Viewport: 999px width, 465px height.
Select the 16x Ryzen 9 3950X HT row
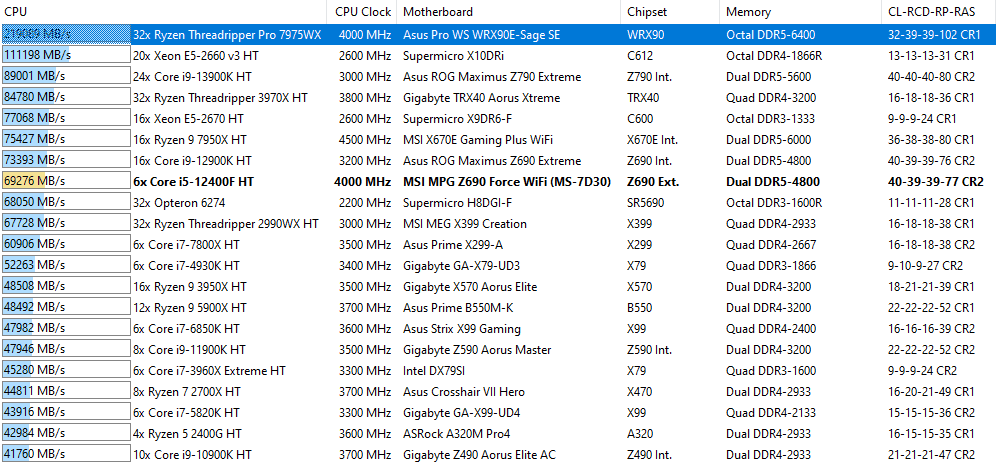[500, 287]
